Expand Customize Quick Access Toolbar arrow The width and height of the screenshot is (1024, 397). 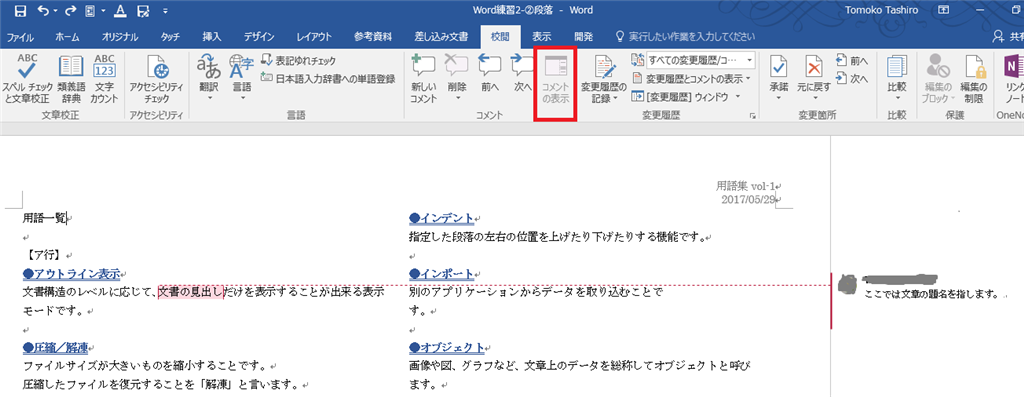pos(165,11)
